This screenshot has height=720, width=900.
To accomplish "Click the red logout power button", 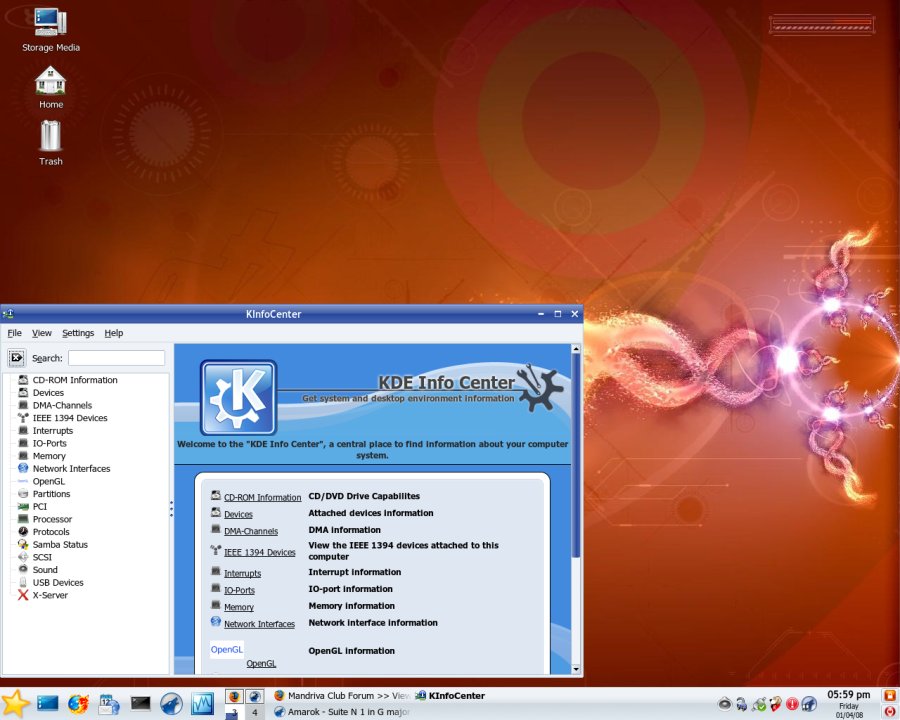I will point(891,711).
